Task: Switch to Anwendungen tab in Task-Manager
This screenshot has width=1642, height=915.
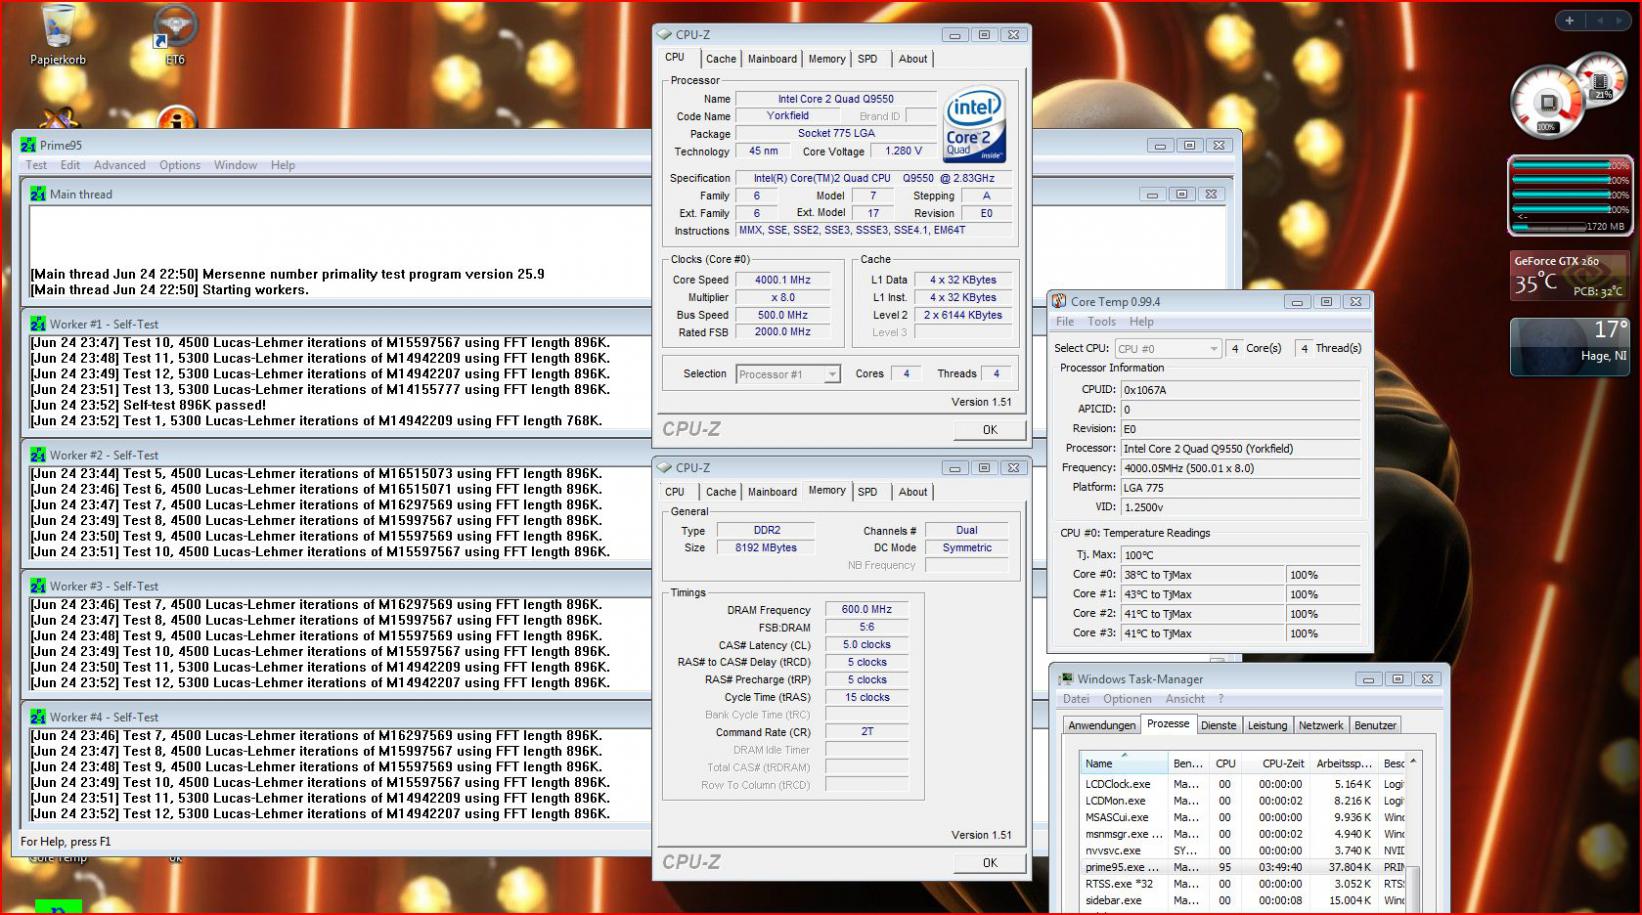Action: (1102, 726)
